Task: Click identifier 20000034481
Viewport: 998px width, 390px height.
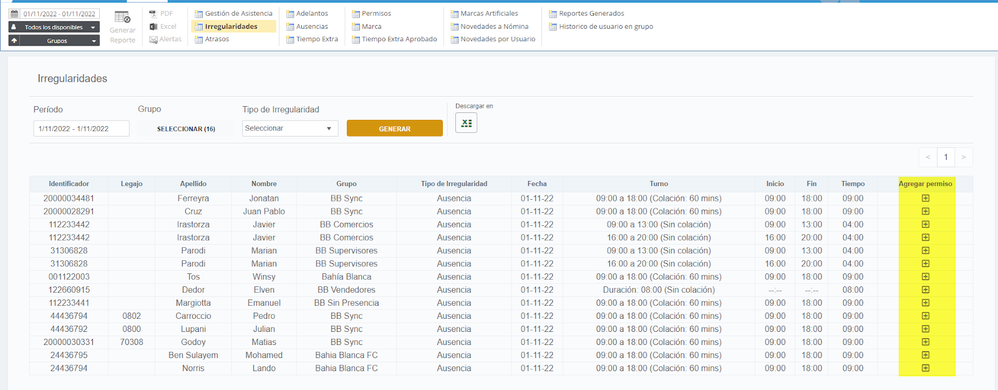Action: tap(69, 198)
